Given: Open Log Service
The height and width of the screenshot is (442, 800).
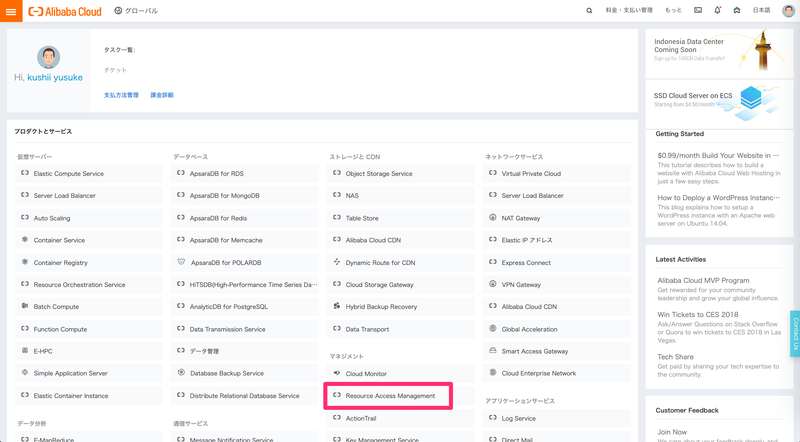Looking at the screenshot, I should pos(557,418).
